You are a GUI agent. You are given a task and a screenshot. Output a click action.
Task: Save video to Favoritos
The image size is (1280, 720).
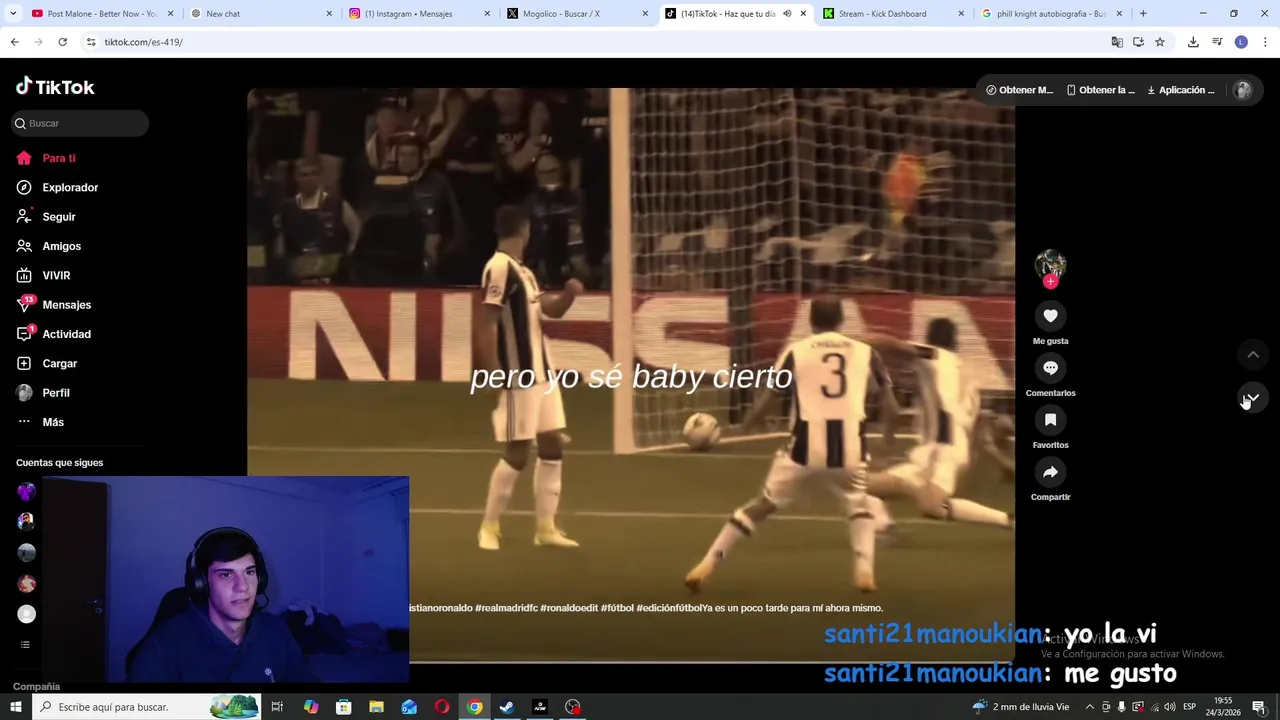1050,420
